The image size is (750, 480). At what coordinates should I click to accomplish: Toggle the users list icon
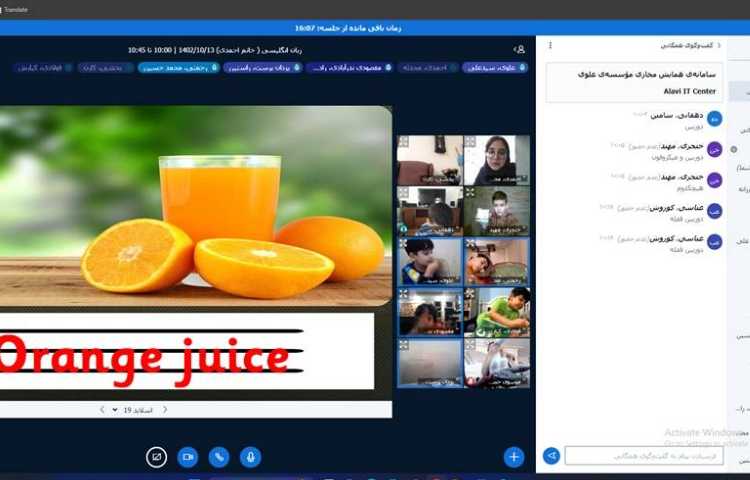pyautogui.click(x=519, y=49)
